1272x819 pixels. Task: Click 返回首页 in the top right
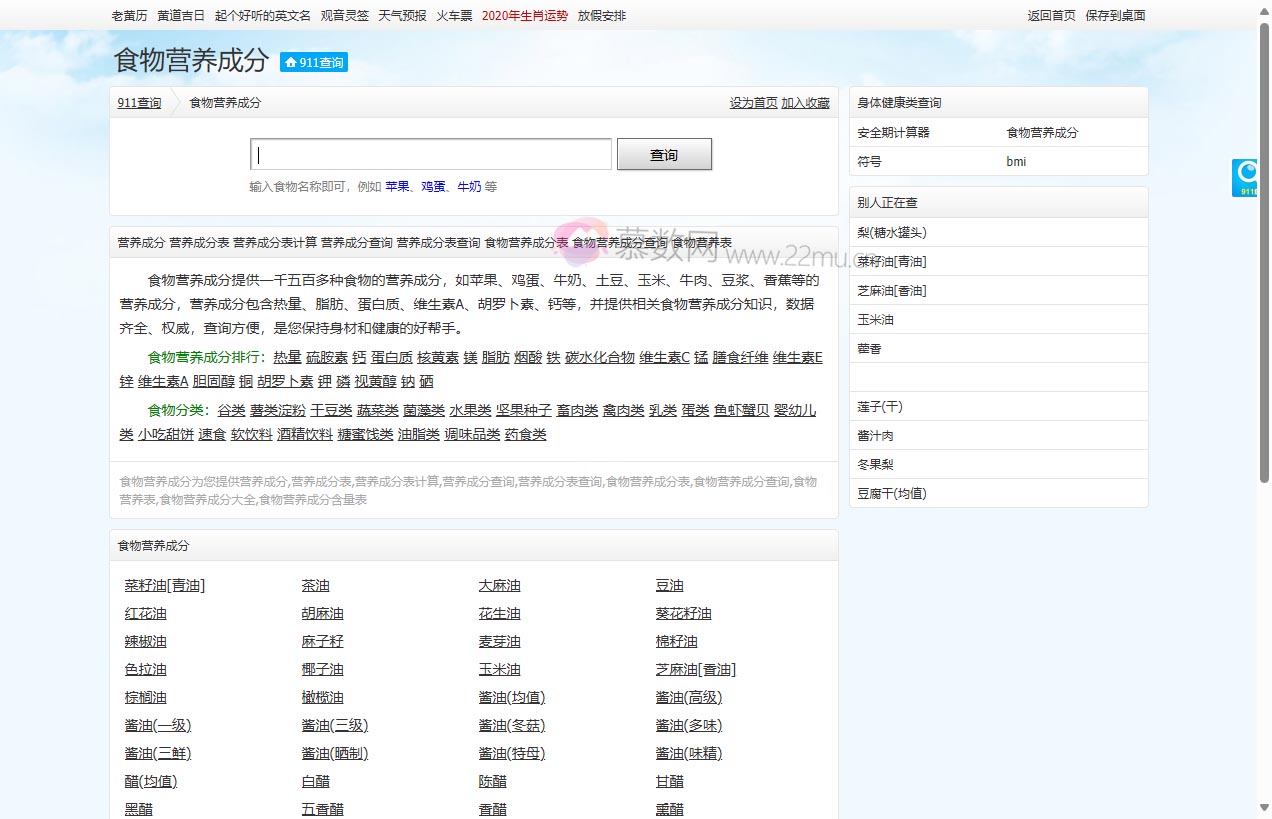(1051, 15)
